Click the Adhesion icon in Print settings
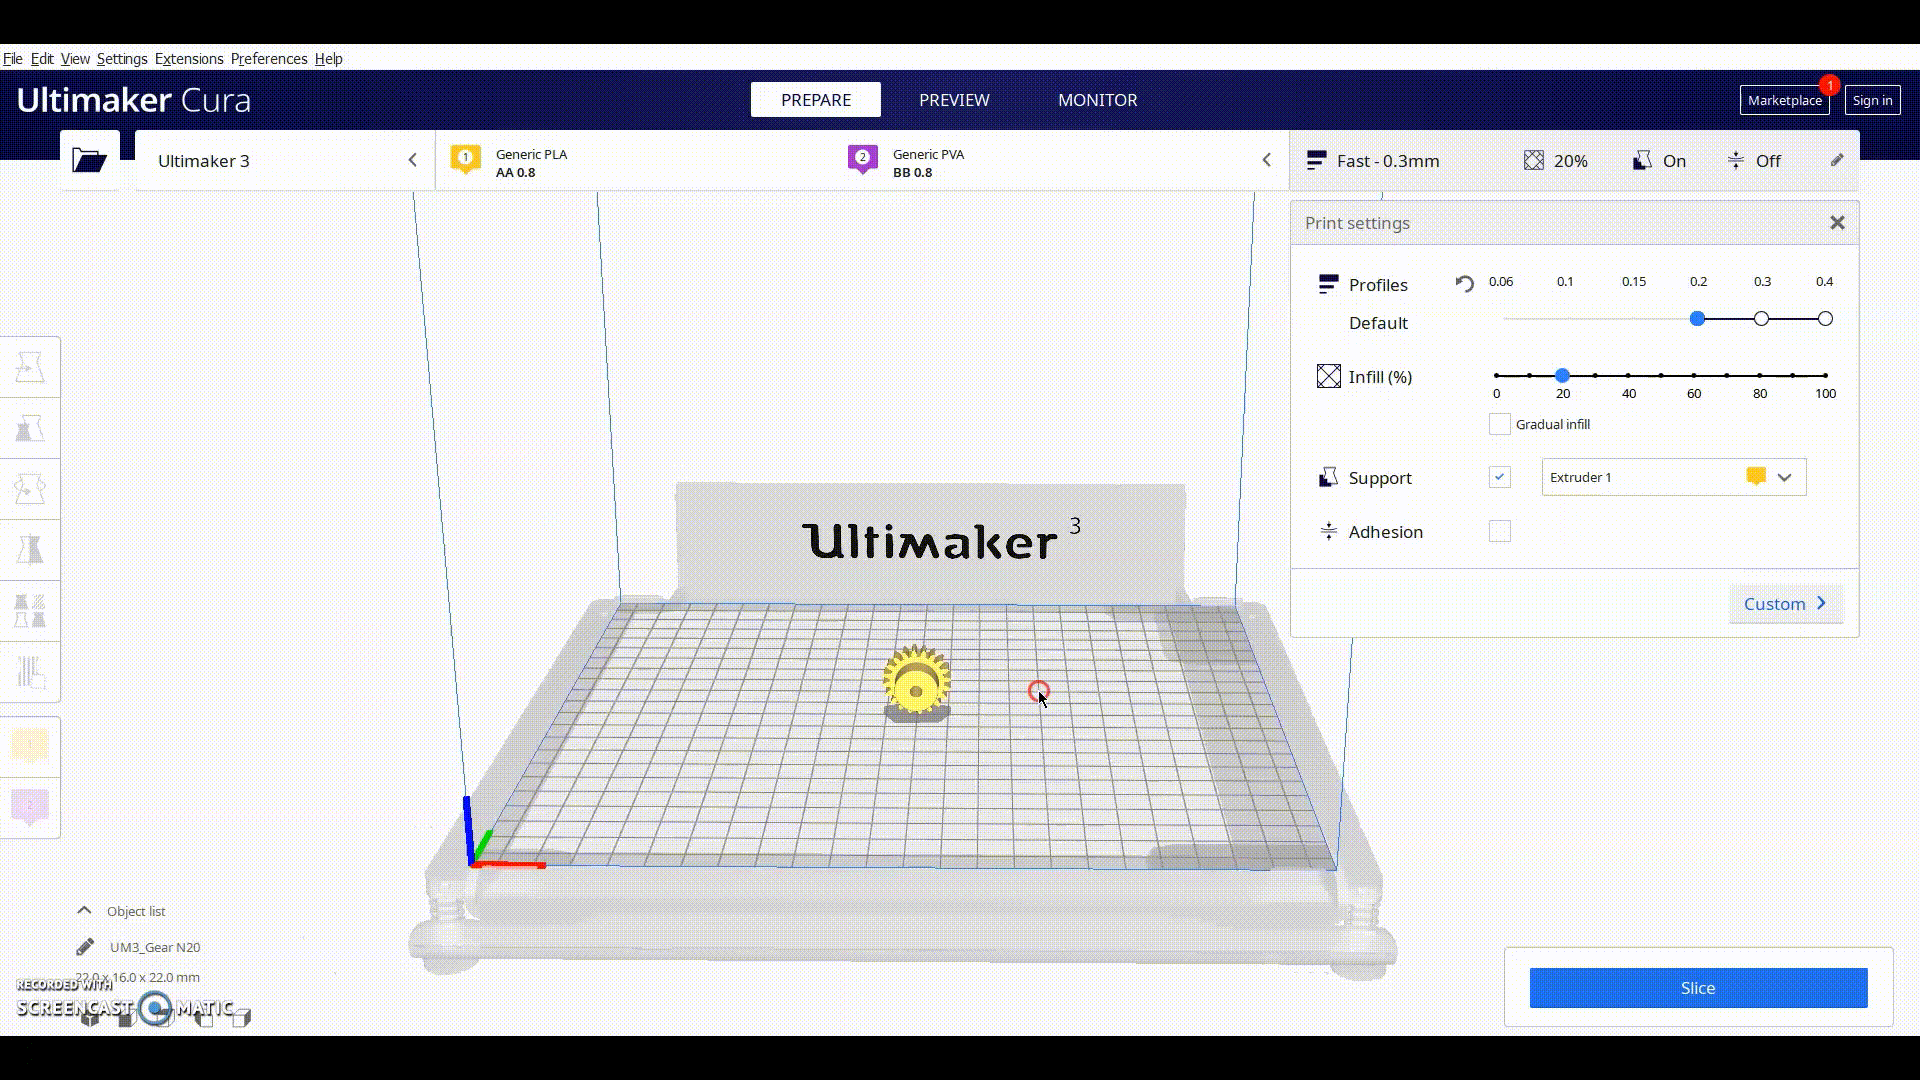 coord(1328,531)
